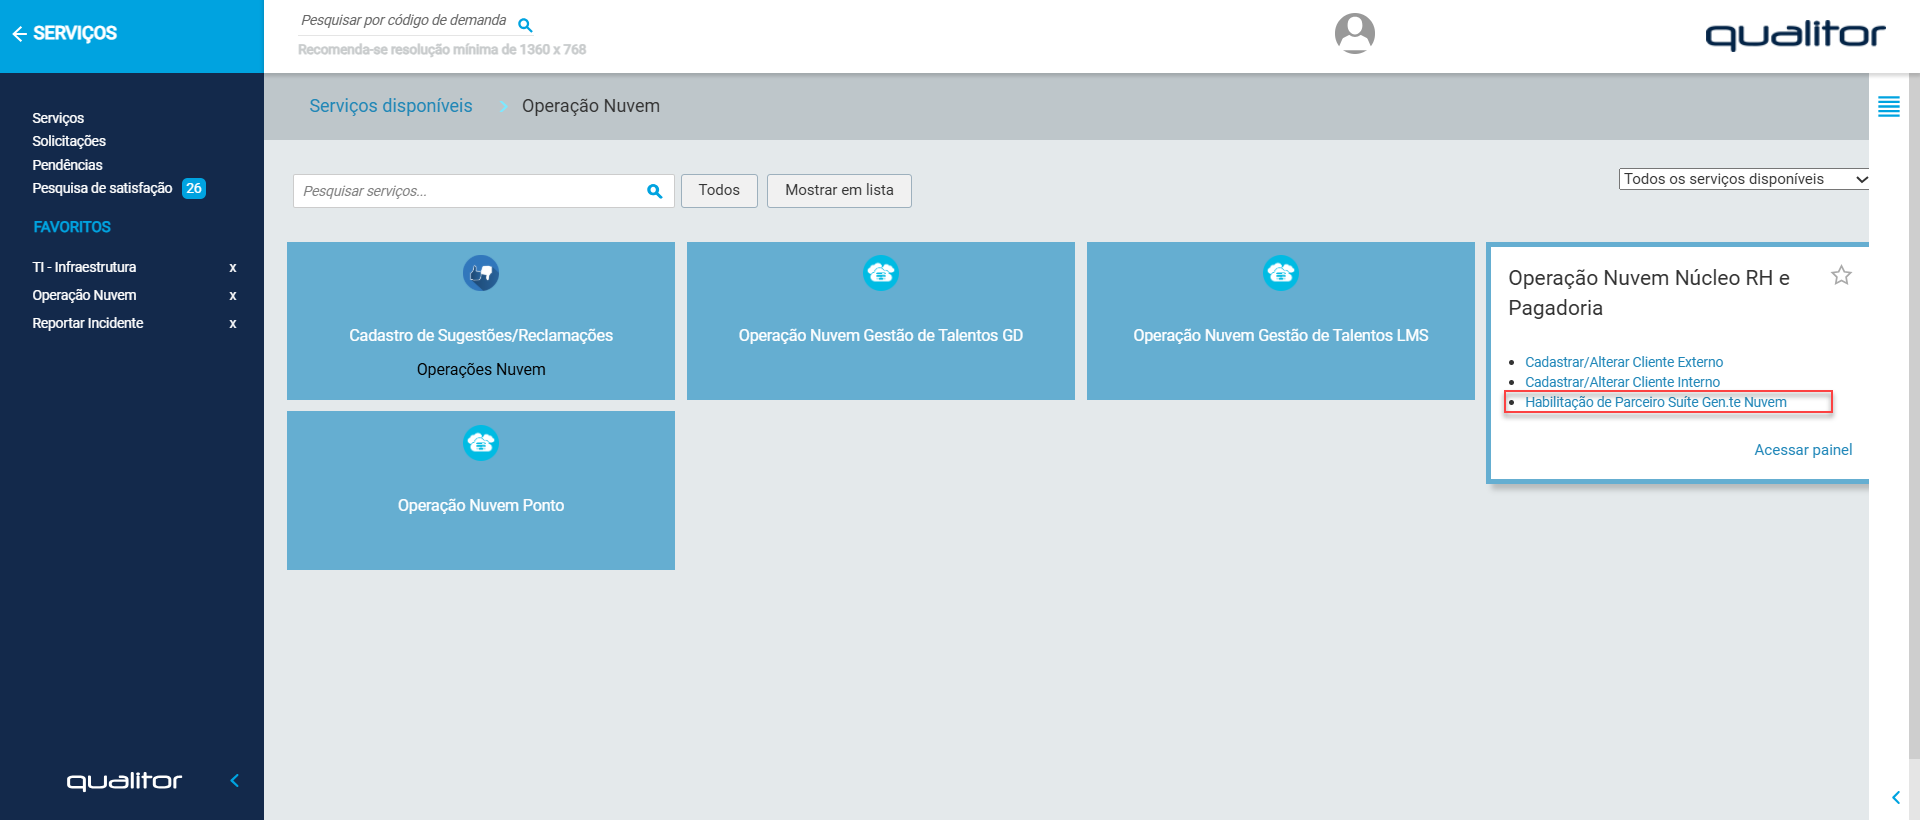Click the 26 badge on Pesquisa de satisfação
Screen dimensions: 1920x820
point(194,188)
